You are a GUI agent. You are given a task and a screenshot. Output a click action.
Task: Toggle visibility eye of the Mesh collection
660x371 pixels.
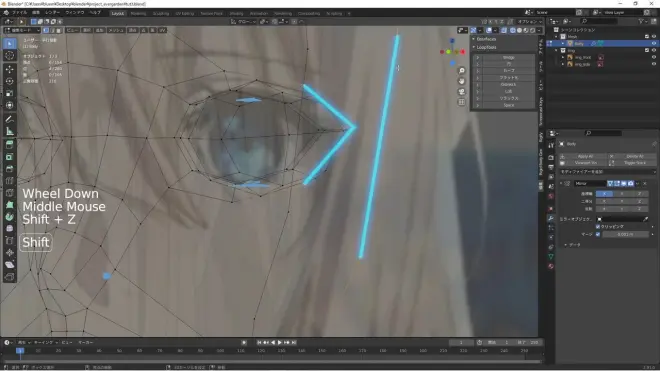[654, 37]
